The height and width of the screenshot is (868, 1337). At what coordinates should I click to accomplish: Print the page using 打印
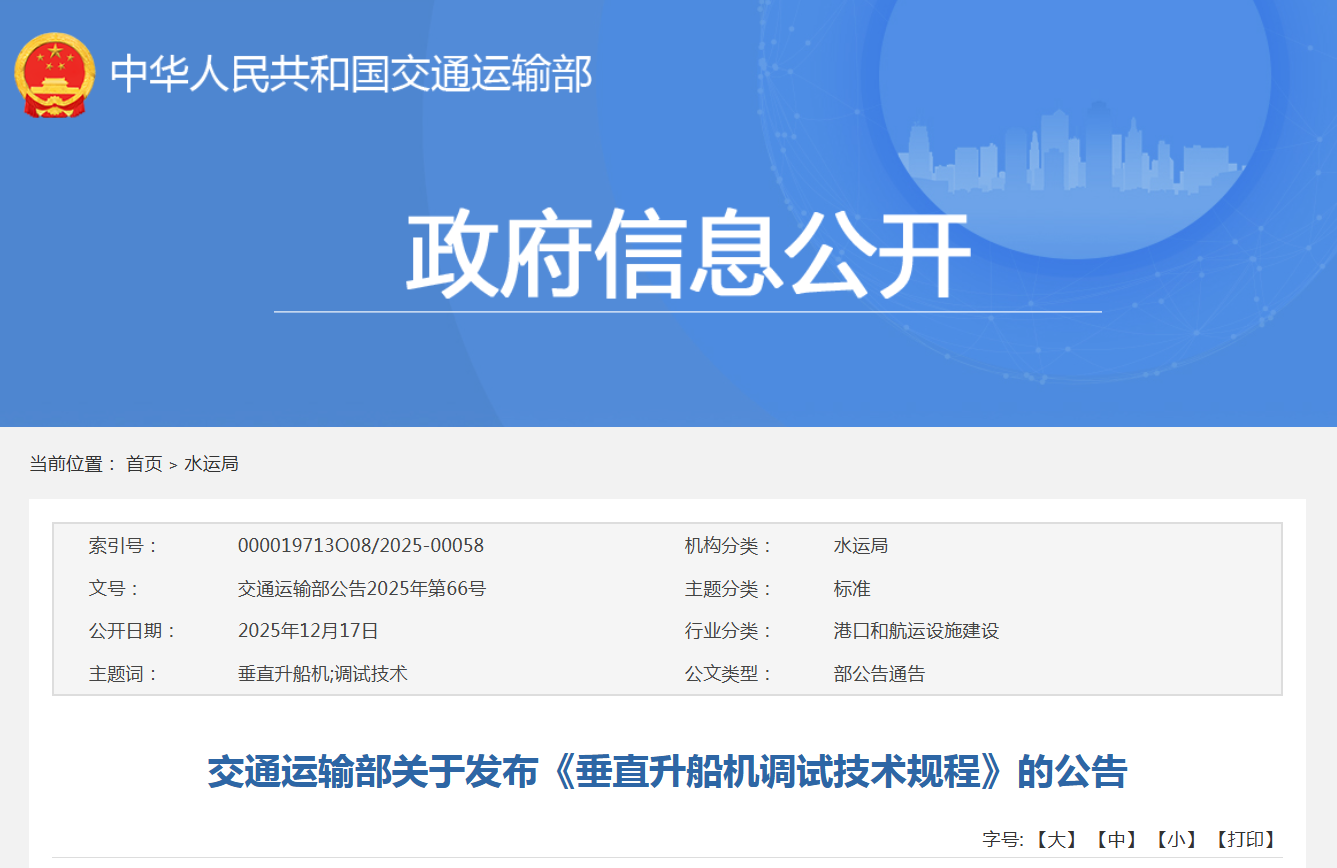pos(1245,840)
